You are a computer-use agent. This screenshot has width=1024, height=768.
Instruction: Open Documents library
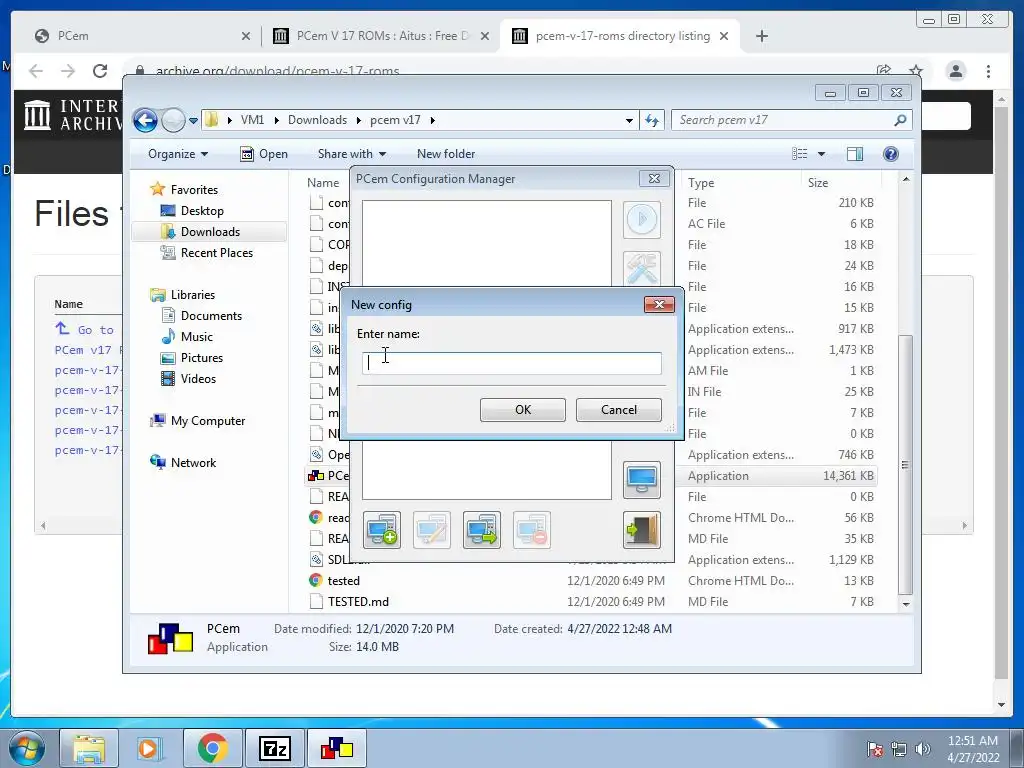point(211,315)
